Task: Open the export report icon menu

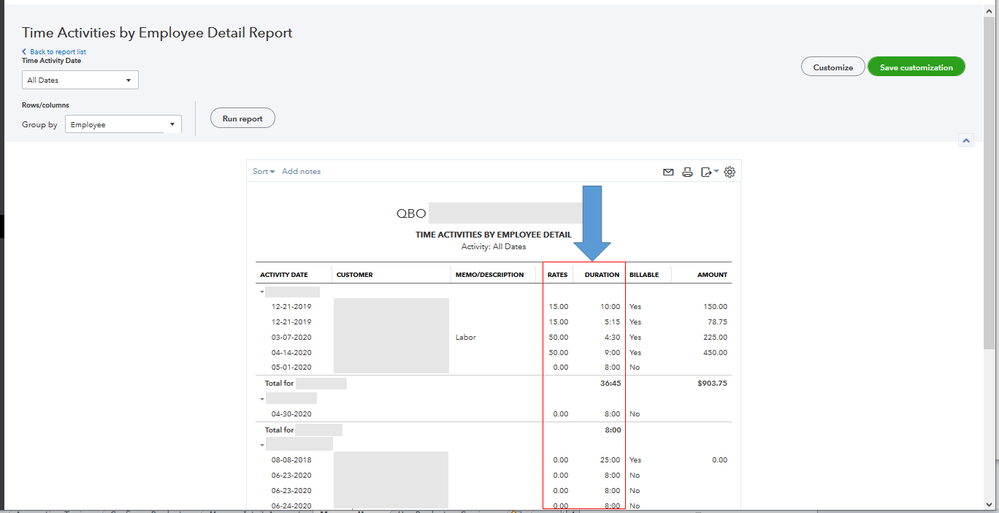Action: click(x=708, y=172)
